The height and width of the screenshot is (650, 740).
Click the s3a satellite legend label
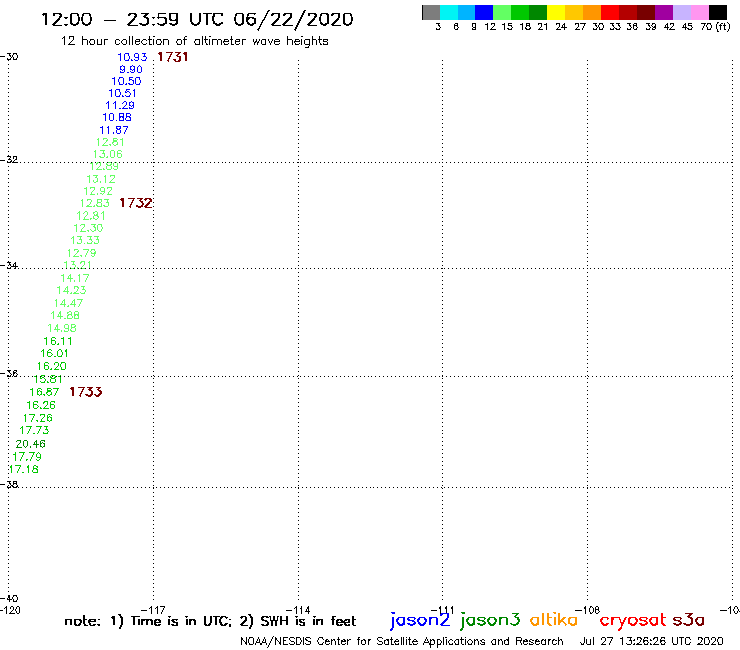tap(689, 620)
